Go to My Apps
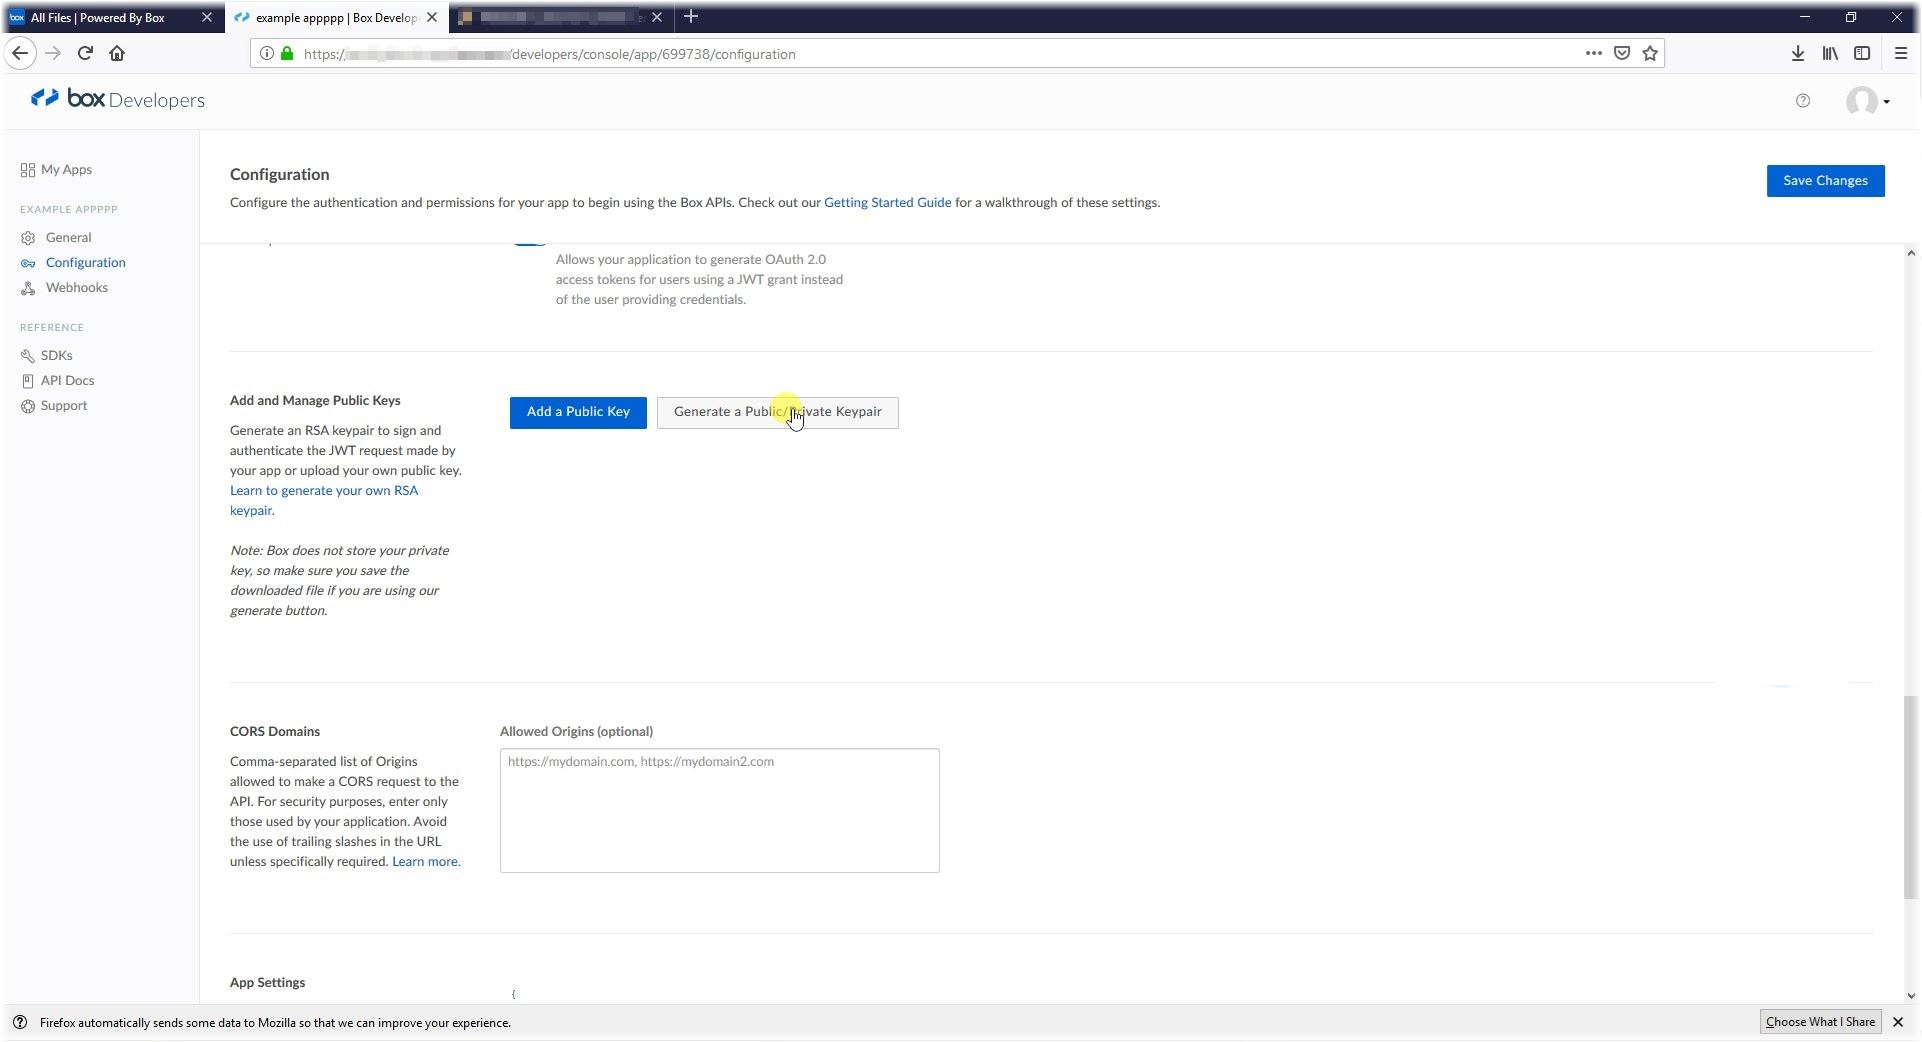This screenshot has width=1922, height=1042. [56, 170]
